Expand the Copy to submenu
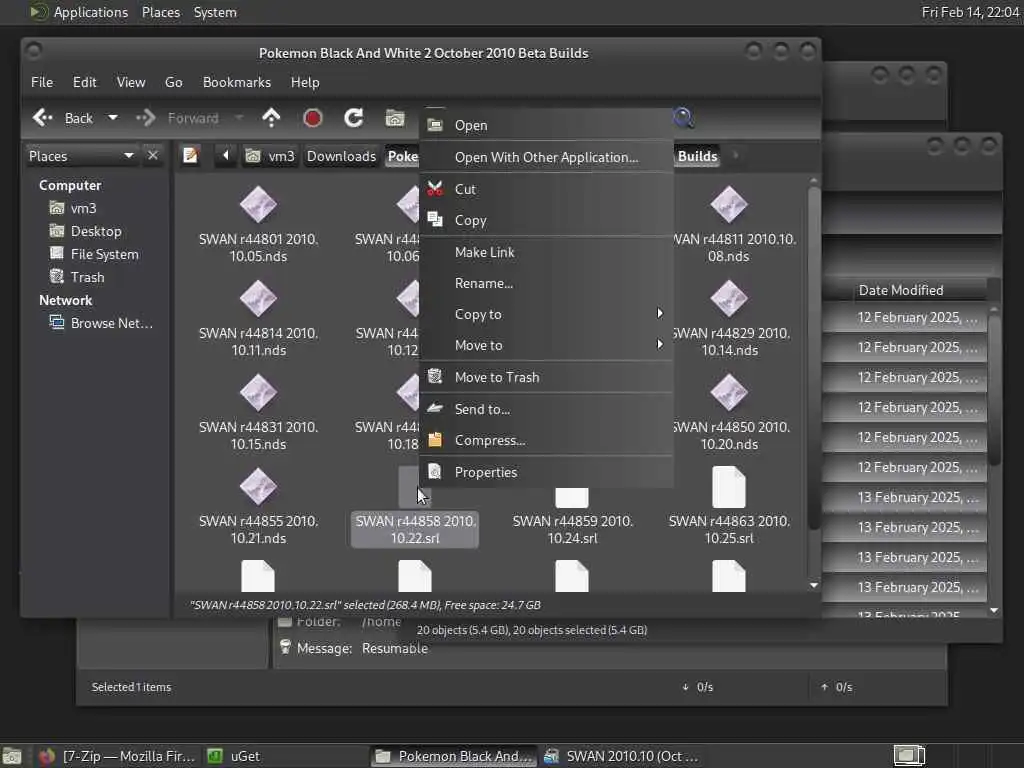This screenshot has height=768, width=1024. 547,314
